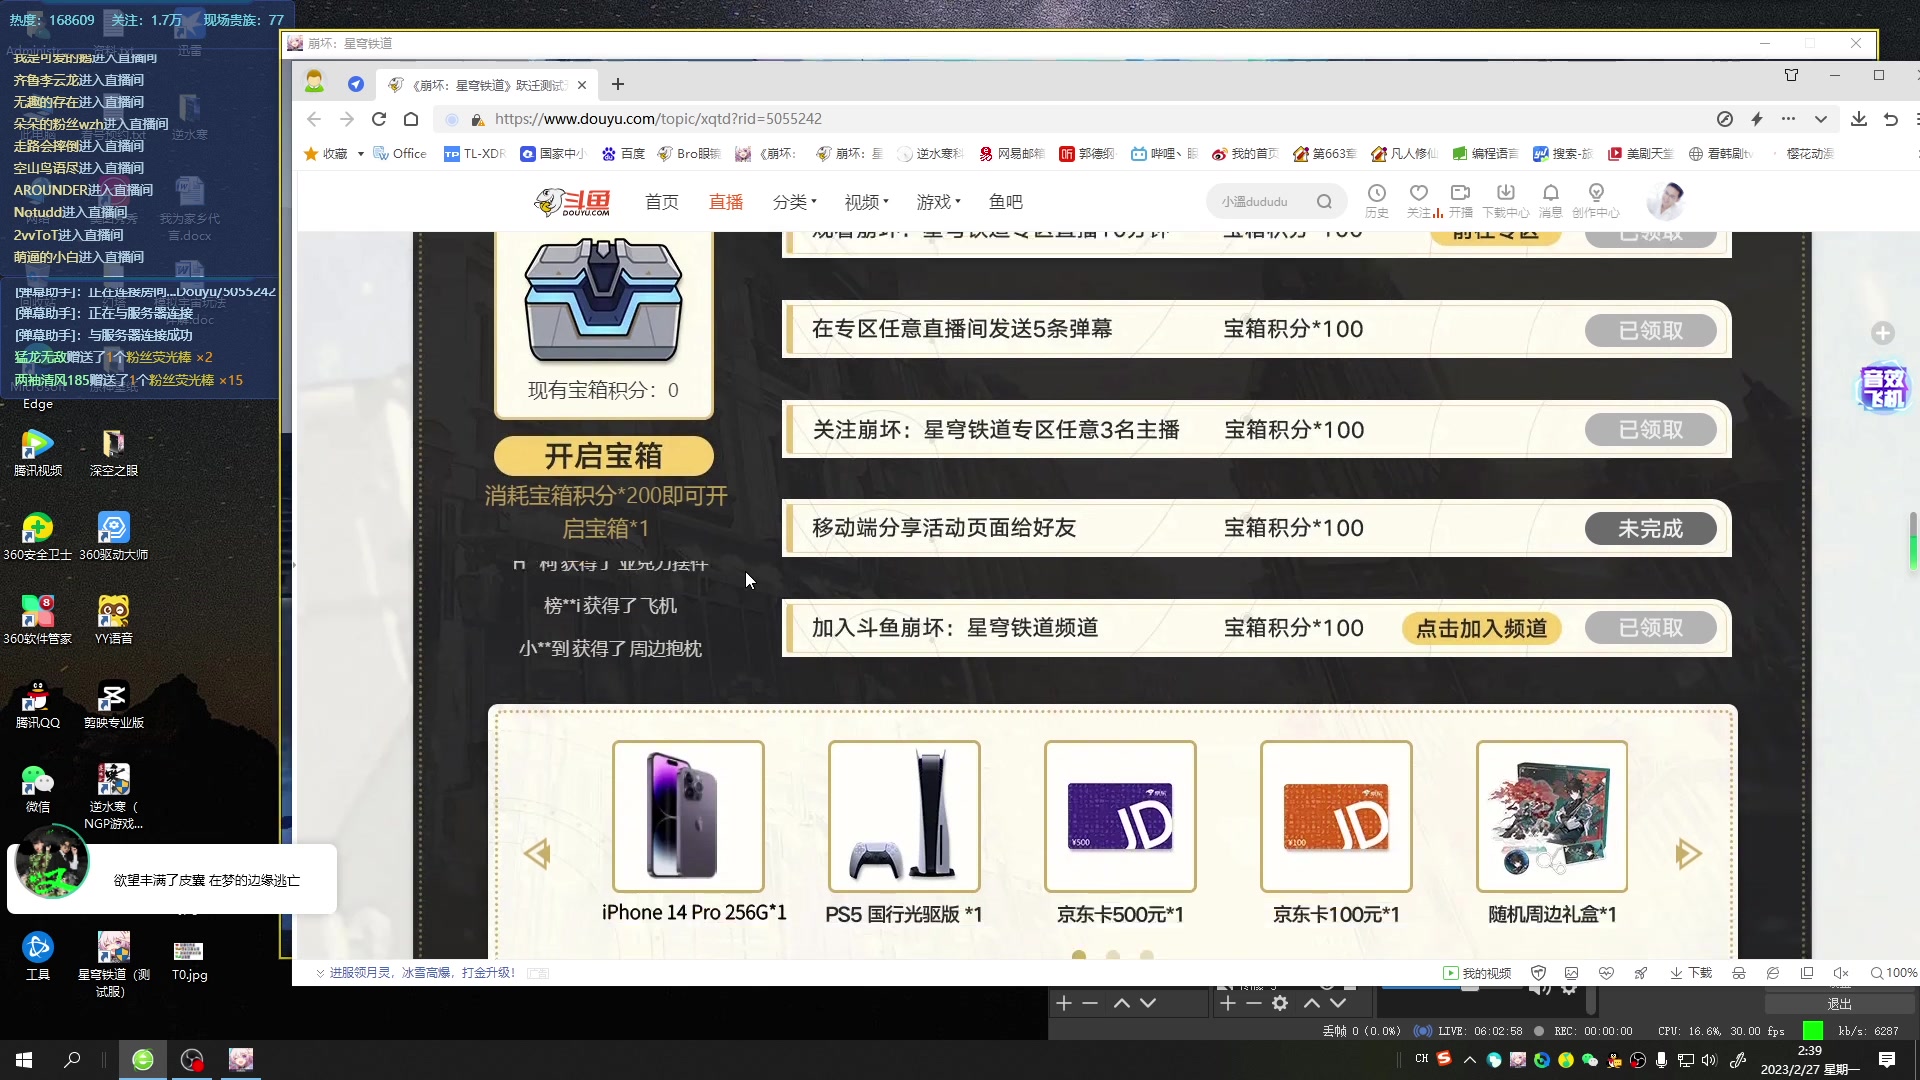Click the 退出 button in OBS

click(x=1839, y=1004)
